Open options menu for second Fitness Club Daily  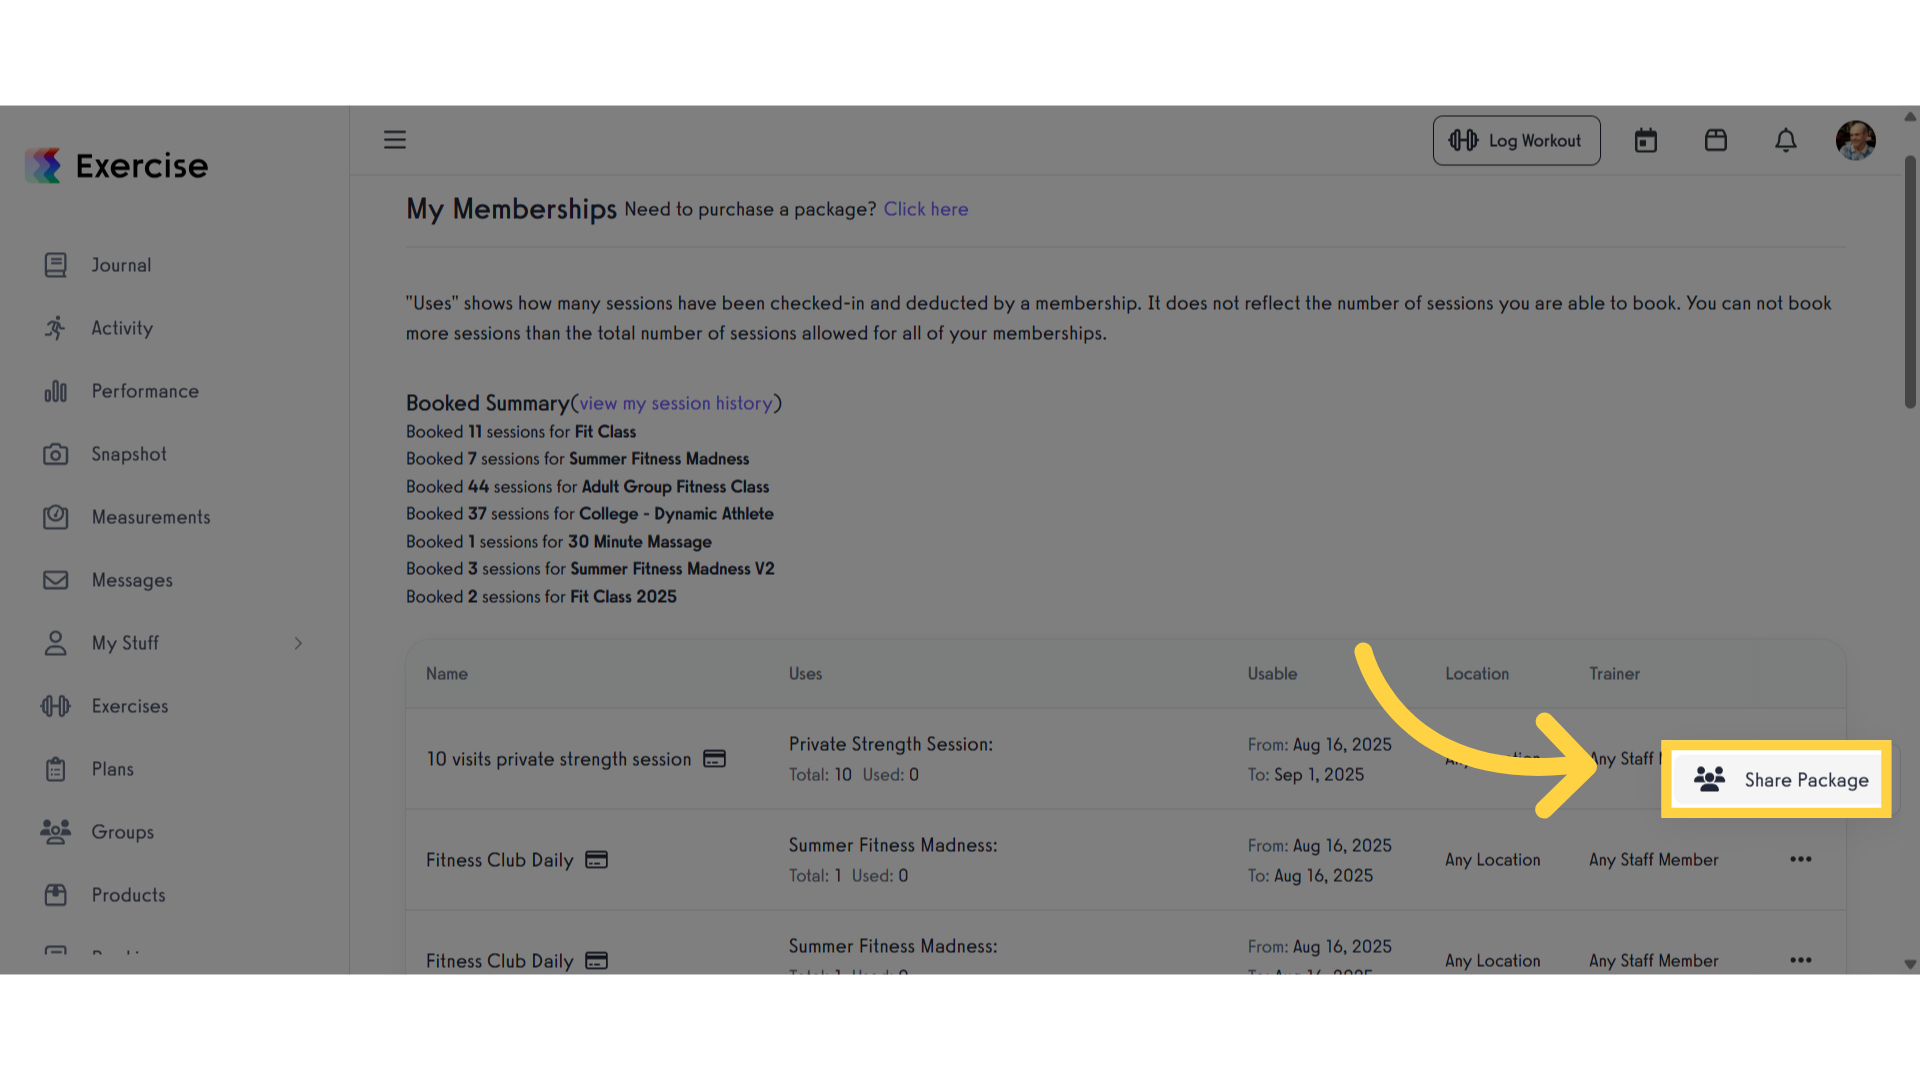point(1801,961)
